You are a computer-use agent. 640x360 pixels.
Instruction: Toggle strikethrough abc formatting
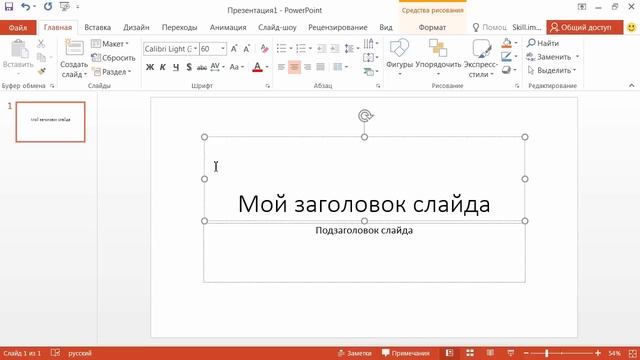(202, 67)
